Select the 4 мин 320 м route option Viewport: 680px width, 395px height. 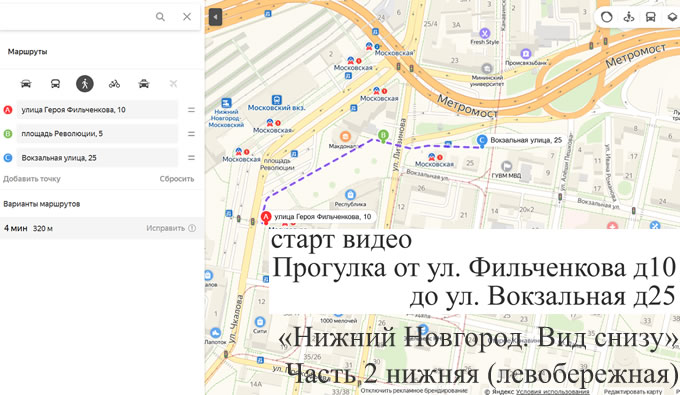click(102, 228)
